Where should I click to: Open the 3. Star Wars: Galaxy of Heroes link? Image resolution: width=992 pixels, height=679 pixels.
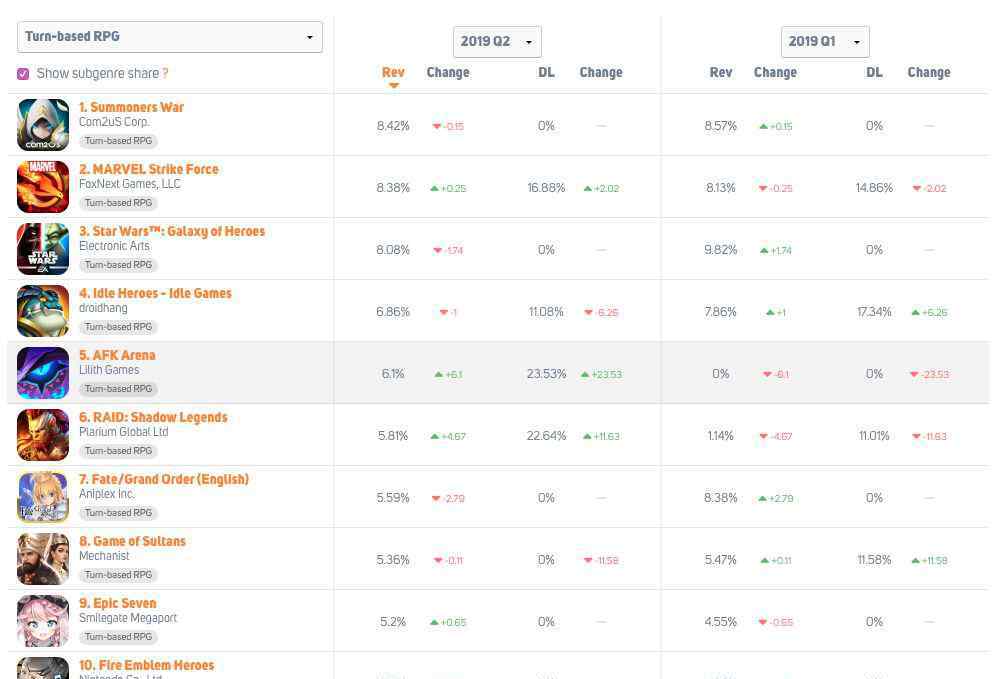coord(172,232)
